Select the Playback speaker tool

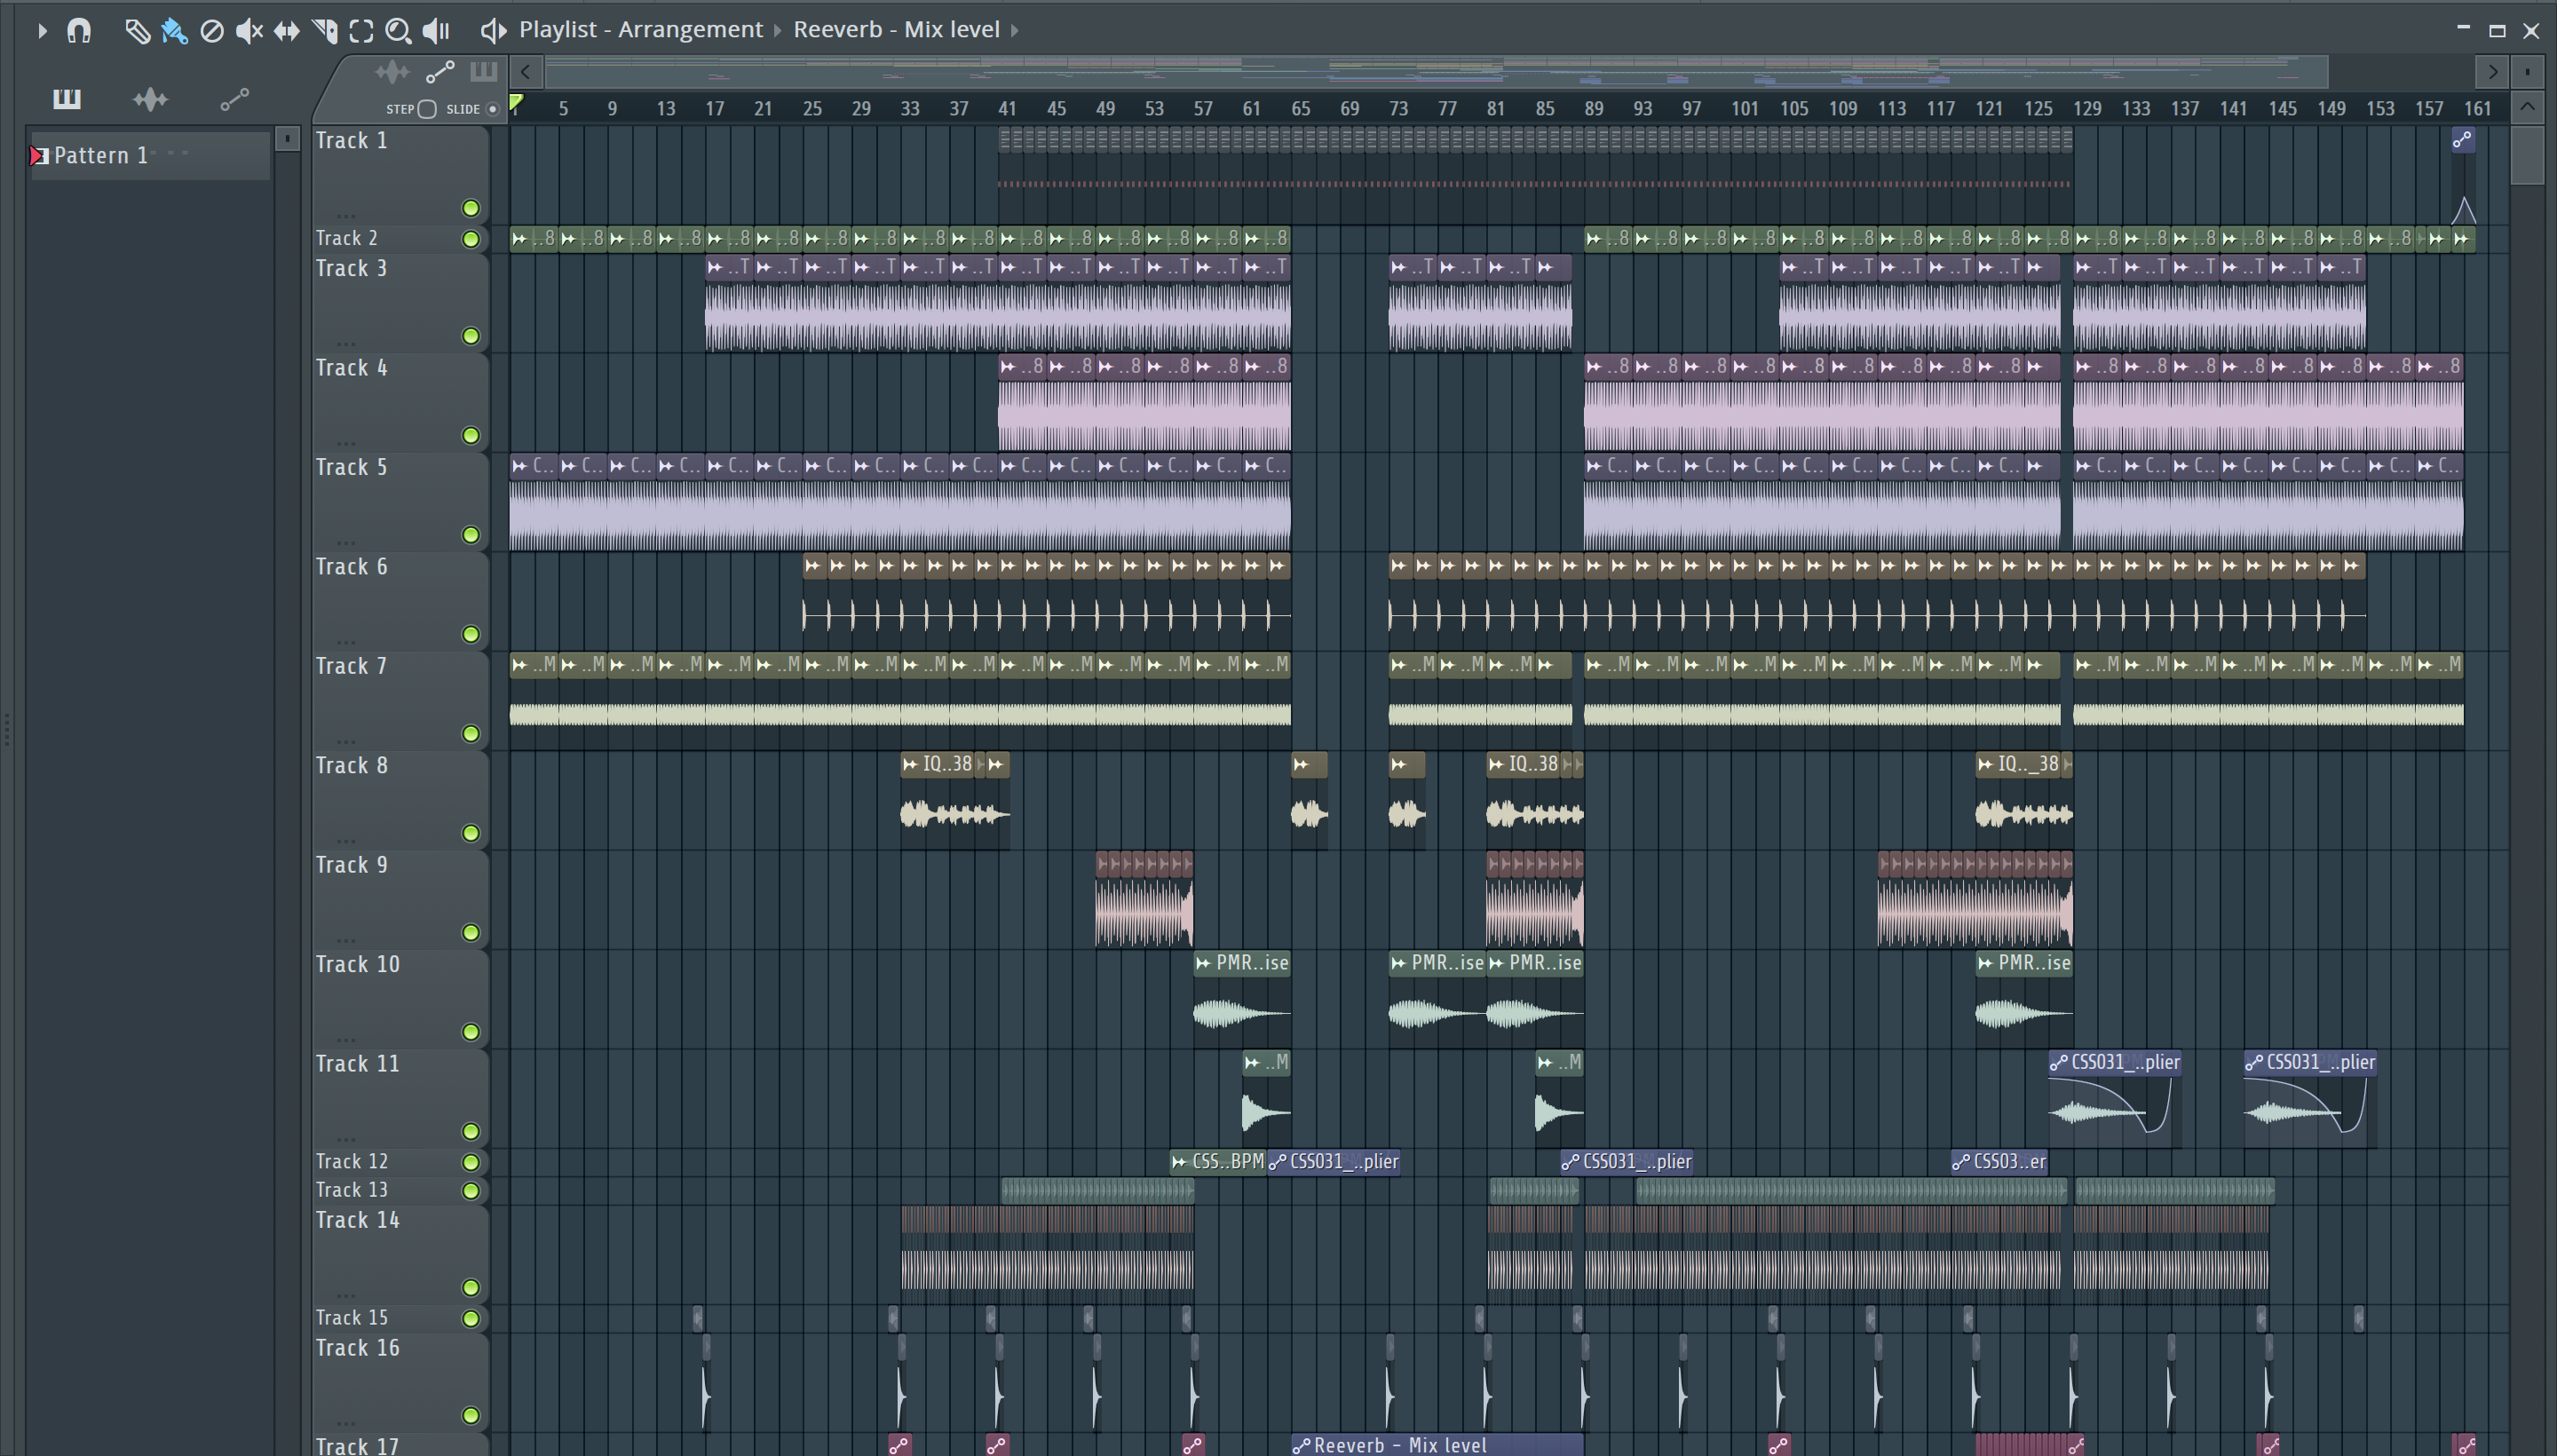pyautogui.click(x=436, y=31)
